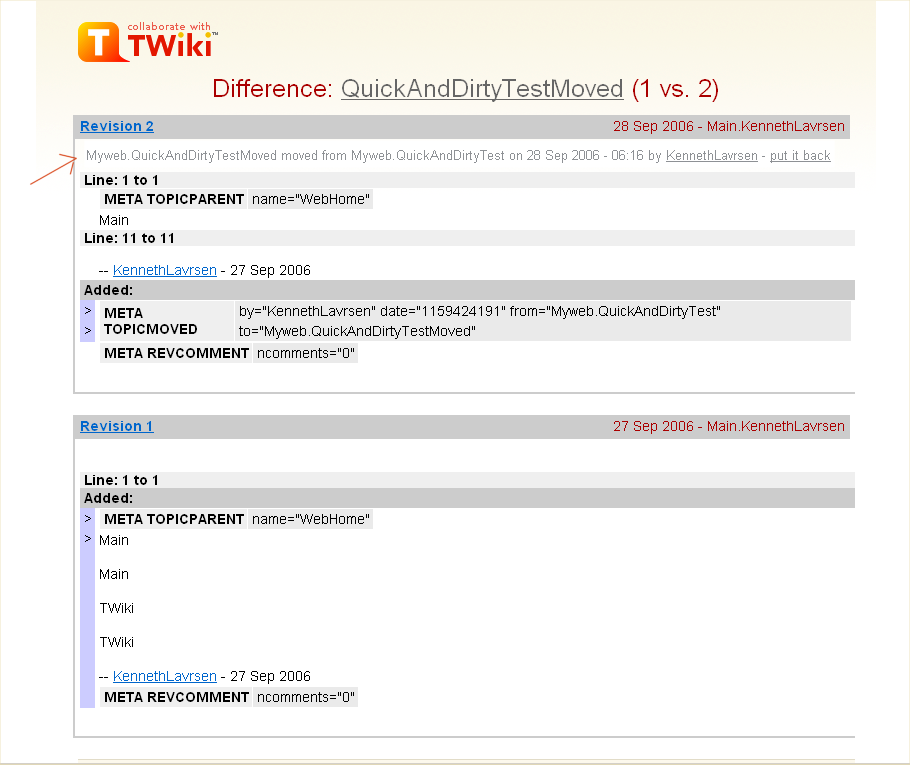910x765 pixels.
Task: Click META REVCOMMENT label in Revision 1
Action: (x=176, y=697)
